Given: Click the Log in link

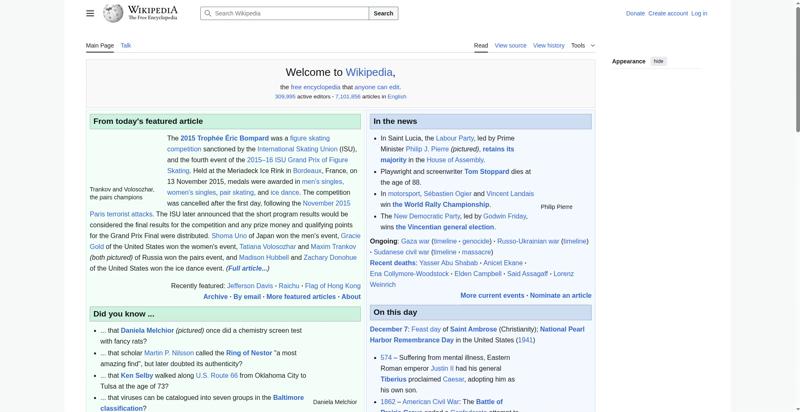Looking at the screenshot, I should (x=699, y=13).
